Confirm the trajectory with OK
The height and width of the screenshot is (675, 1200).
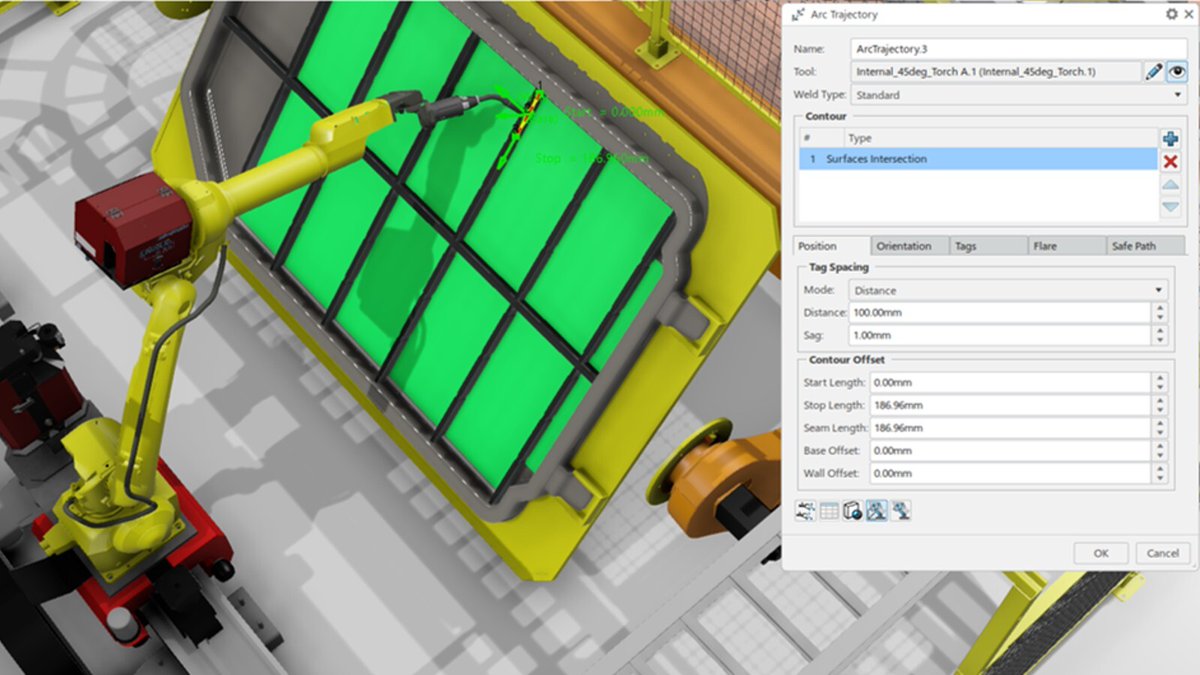pyautogui.click(x=1100, y=552)
